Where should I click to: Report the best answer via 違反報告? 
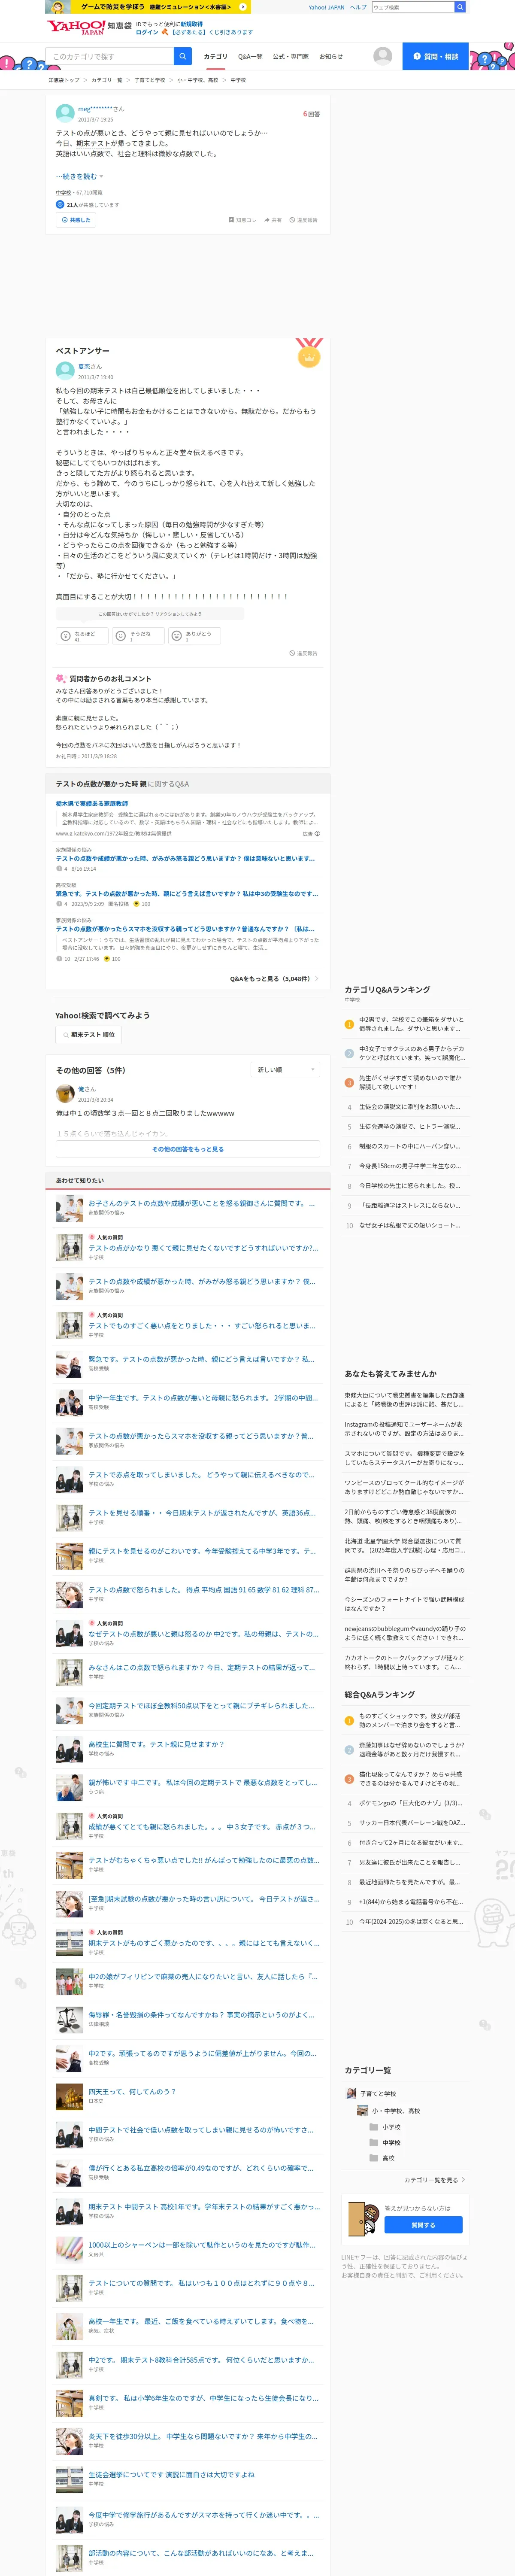[303, 654]
